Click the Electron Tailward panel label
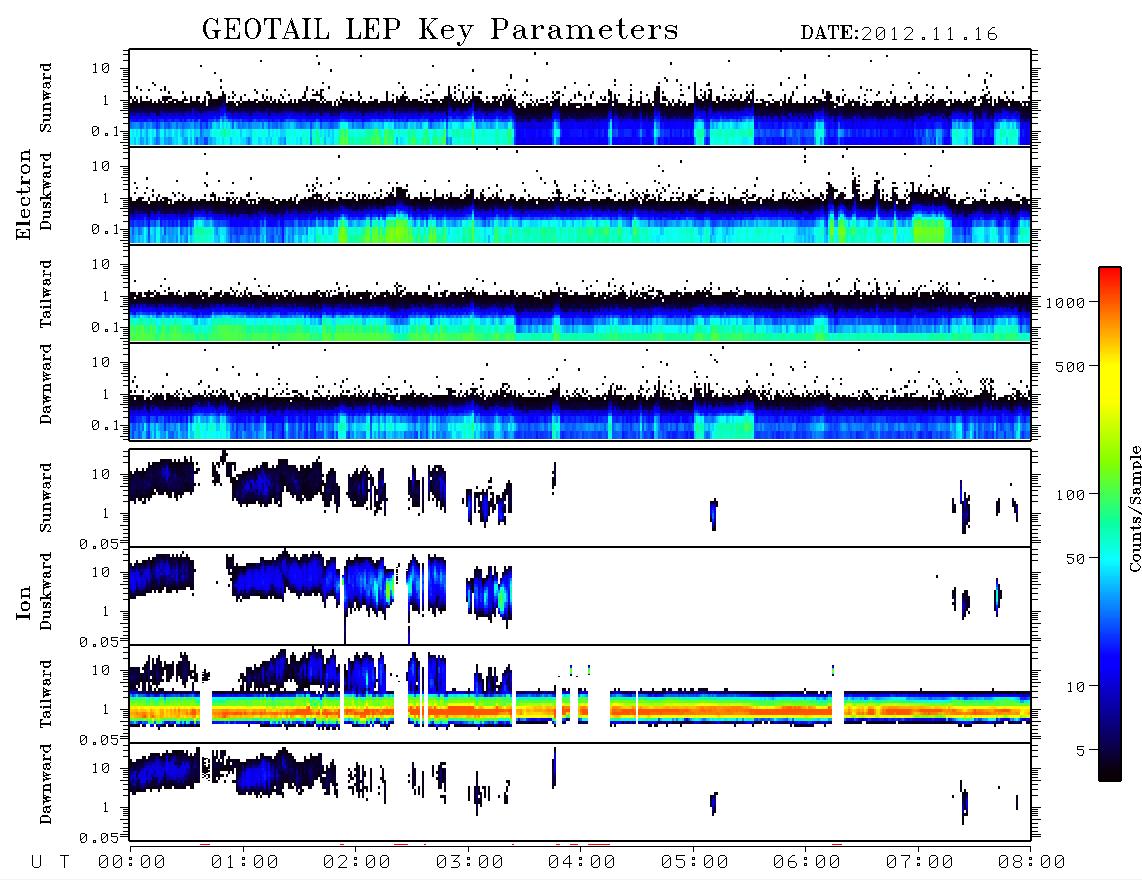1142x880 pixels. [x=46, y=294]
